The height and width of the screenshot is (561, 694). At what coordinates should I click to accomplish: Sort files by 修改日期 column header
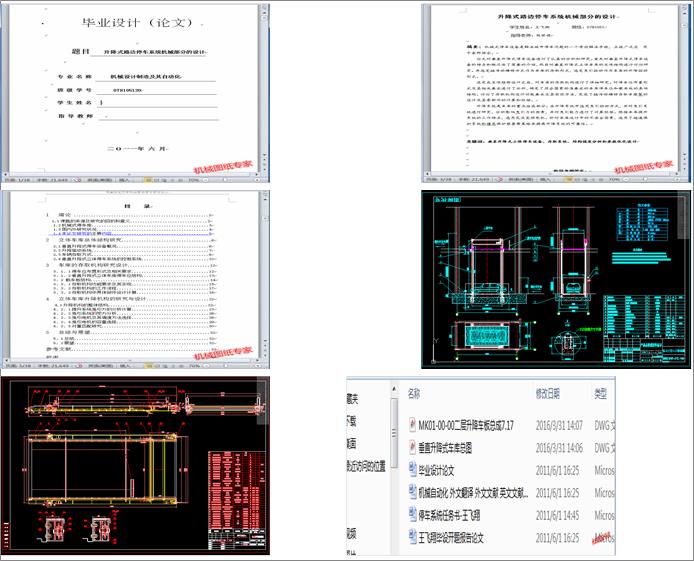coord(547,393)
